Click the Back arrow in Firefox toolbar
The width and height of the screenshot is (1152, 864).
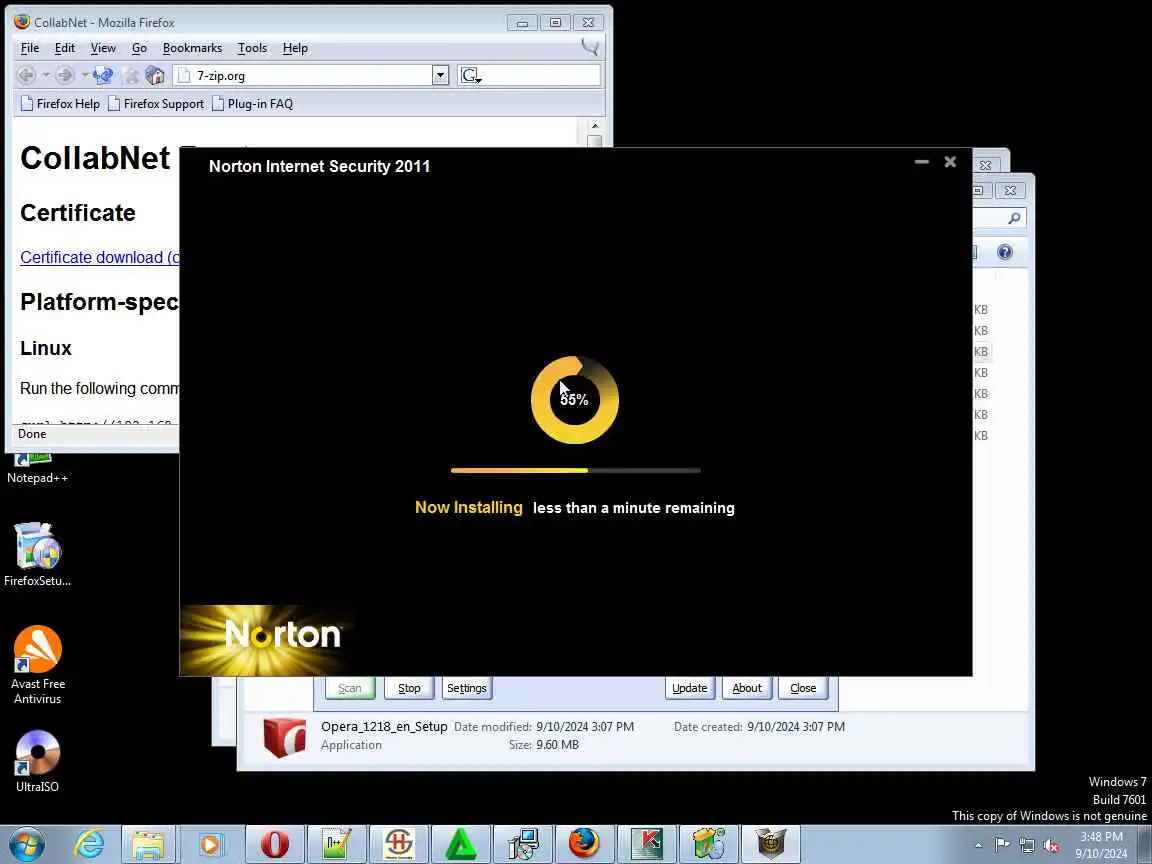[x=26, y=75]
